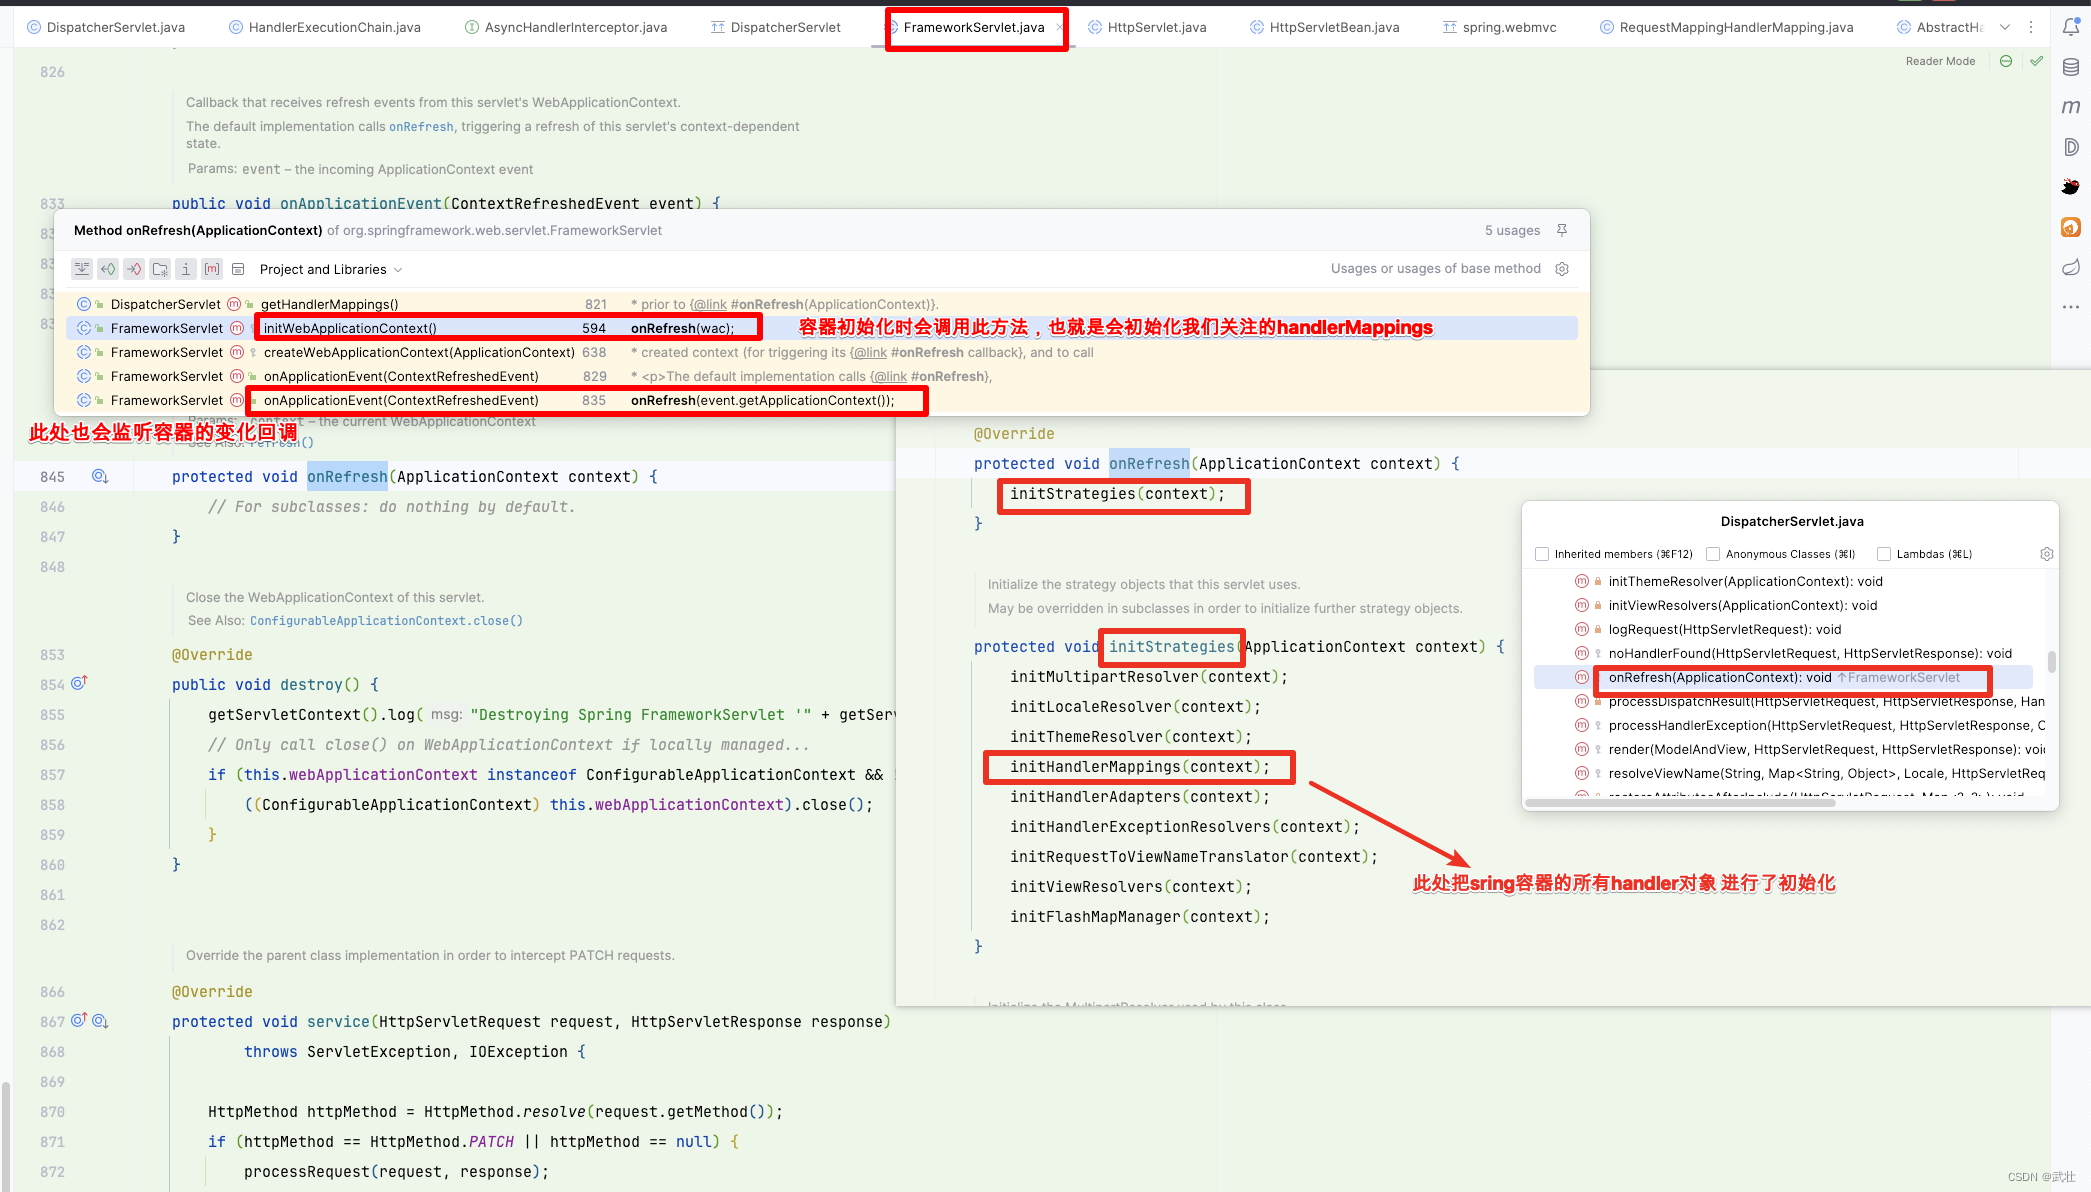Click initHandlerMappings(context) call in code
This screenshot has height=1192, width=2091.
tap(1139, 767)
